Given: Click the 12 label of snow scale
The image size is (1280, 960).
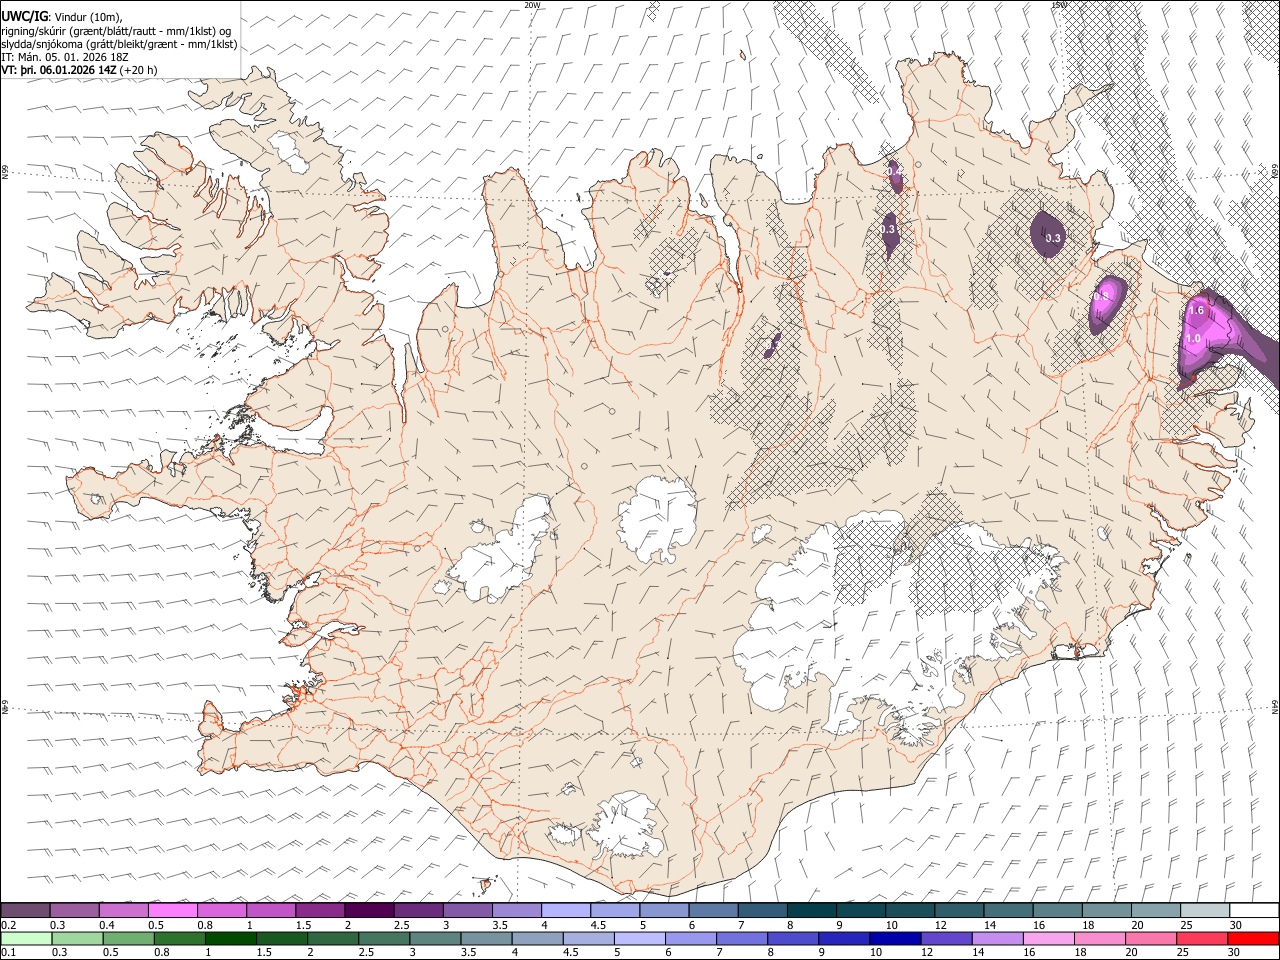Looking at the screenshot, I should [940, 925].
